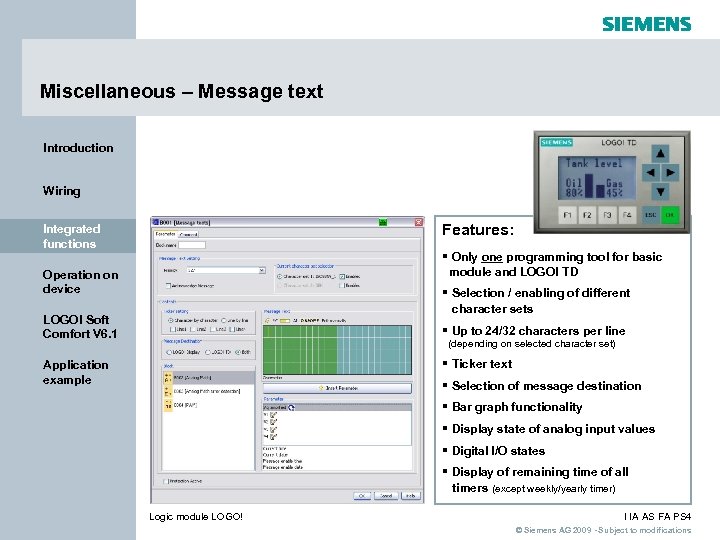The width and height of the screenshot is (720, 540).
Task: Switch to the Comment tab in dialog
Action: point(188,234)
